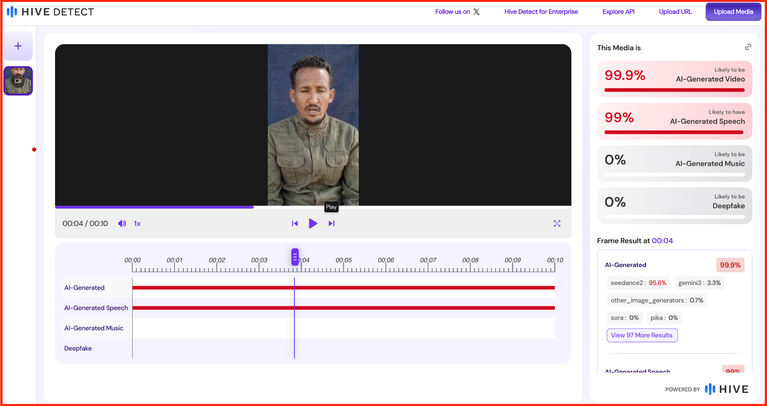Open the X social icon link
The width and height of the screenshot is (767, 406).
coord(476,12)
